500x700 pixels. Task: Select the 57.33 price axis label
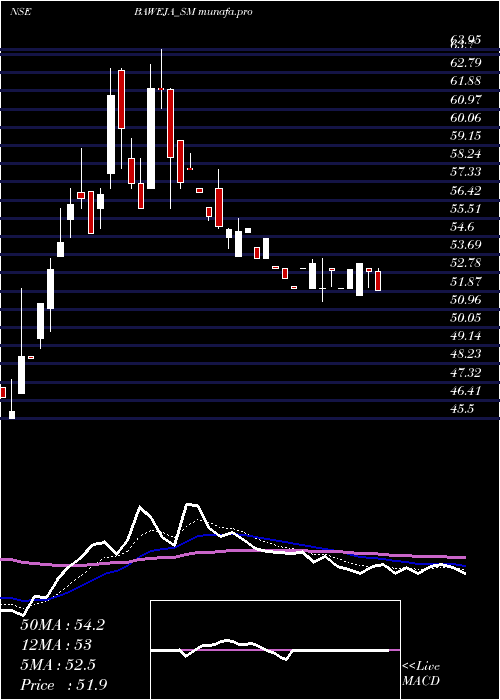[466, 173]
